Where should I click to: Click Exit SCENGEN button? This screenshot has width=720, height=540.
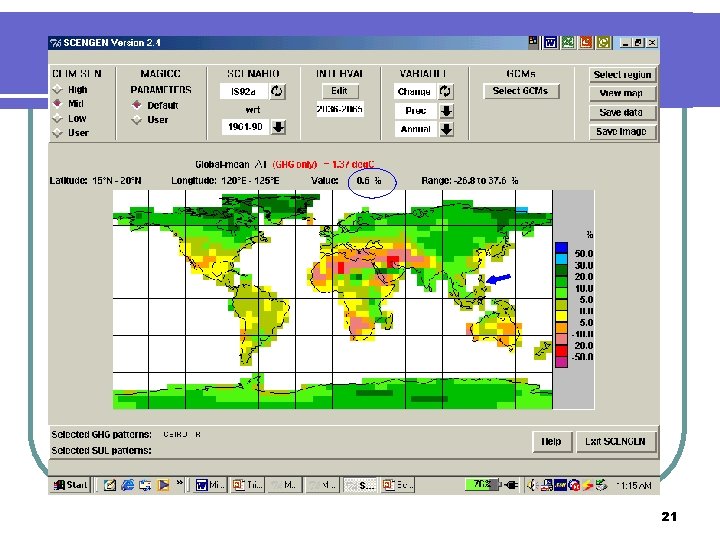616,441
